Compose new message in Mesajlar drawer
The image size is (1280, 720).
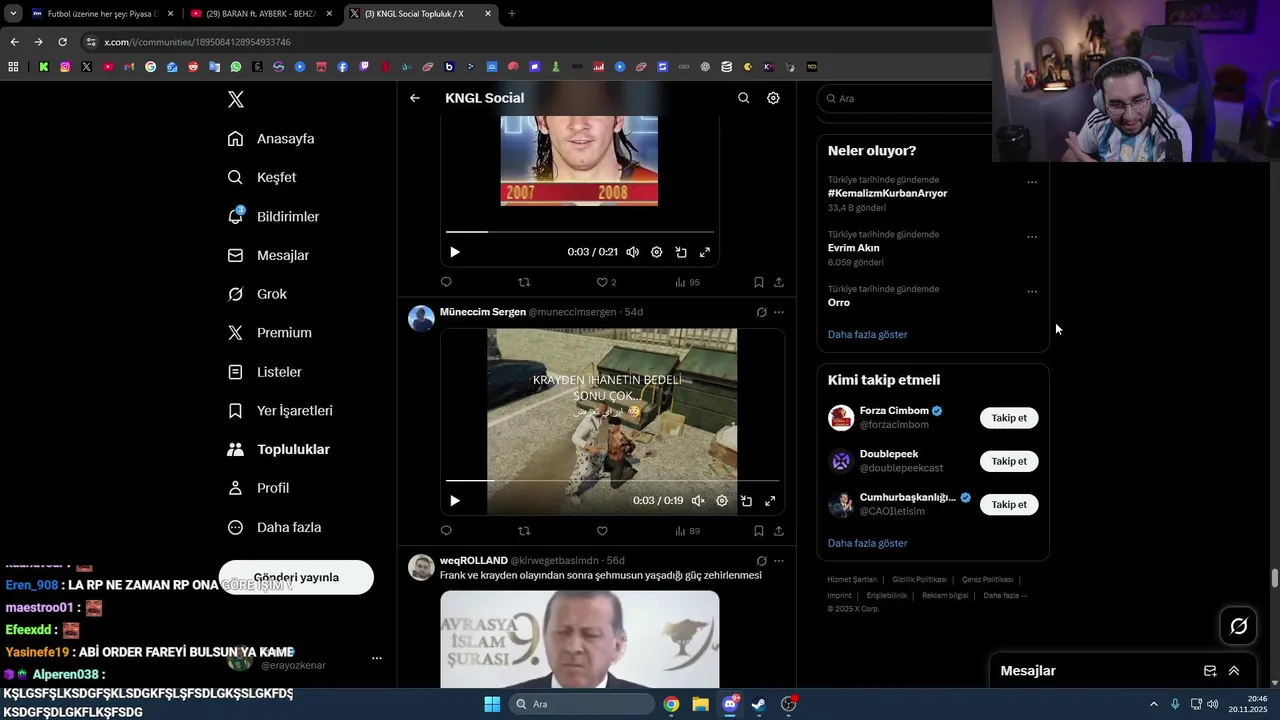point(1210,671)
